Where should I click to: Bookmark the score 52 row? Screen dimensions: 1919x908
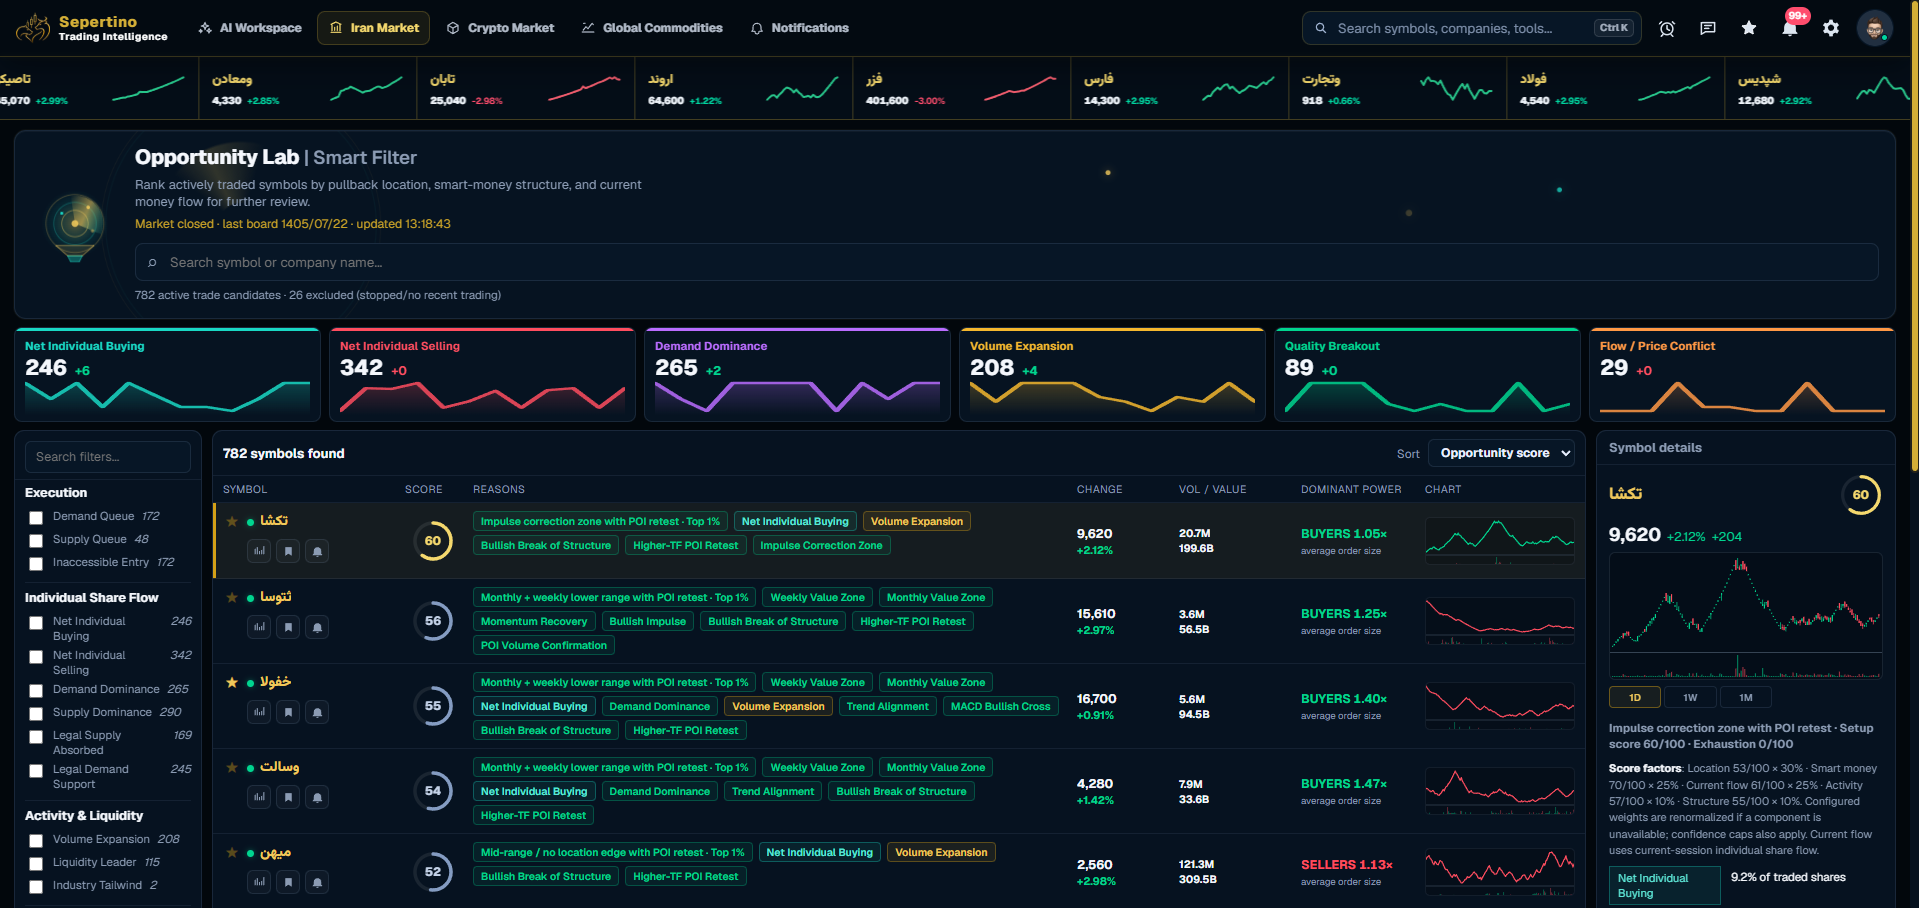(x=288, y=882)
